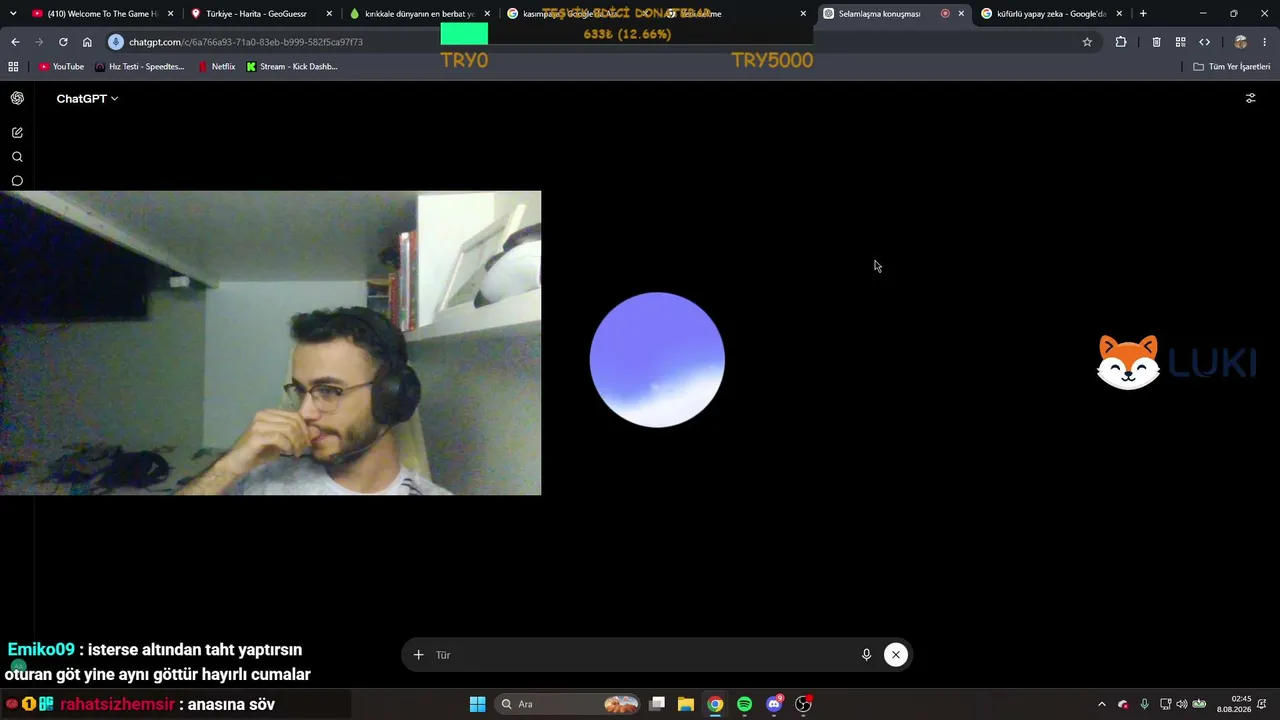Open the Windows Start menu
Screen dimensions: 1280x720
click(x=477, y=704)
